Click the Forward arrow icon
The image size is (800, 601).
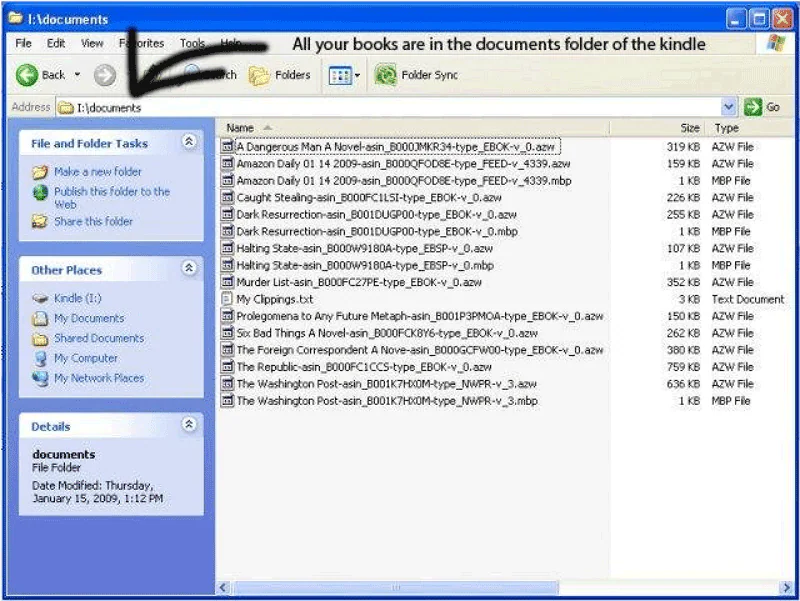(x=105, y=76)
